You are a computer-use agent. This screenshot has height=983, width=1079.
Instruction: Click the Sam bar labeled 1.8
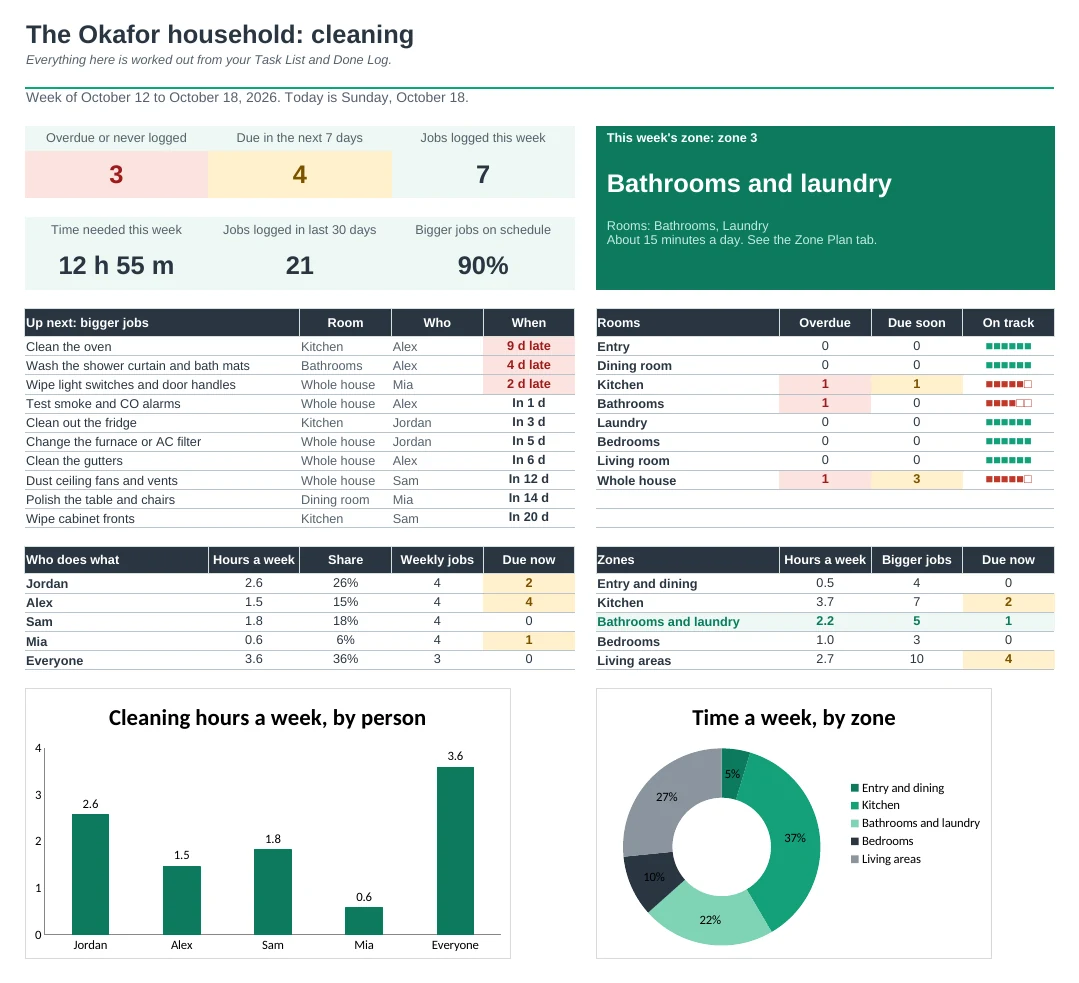point(273,891)
